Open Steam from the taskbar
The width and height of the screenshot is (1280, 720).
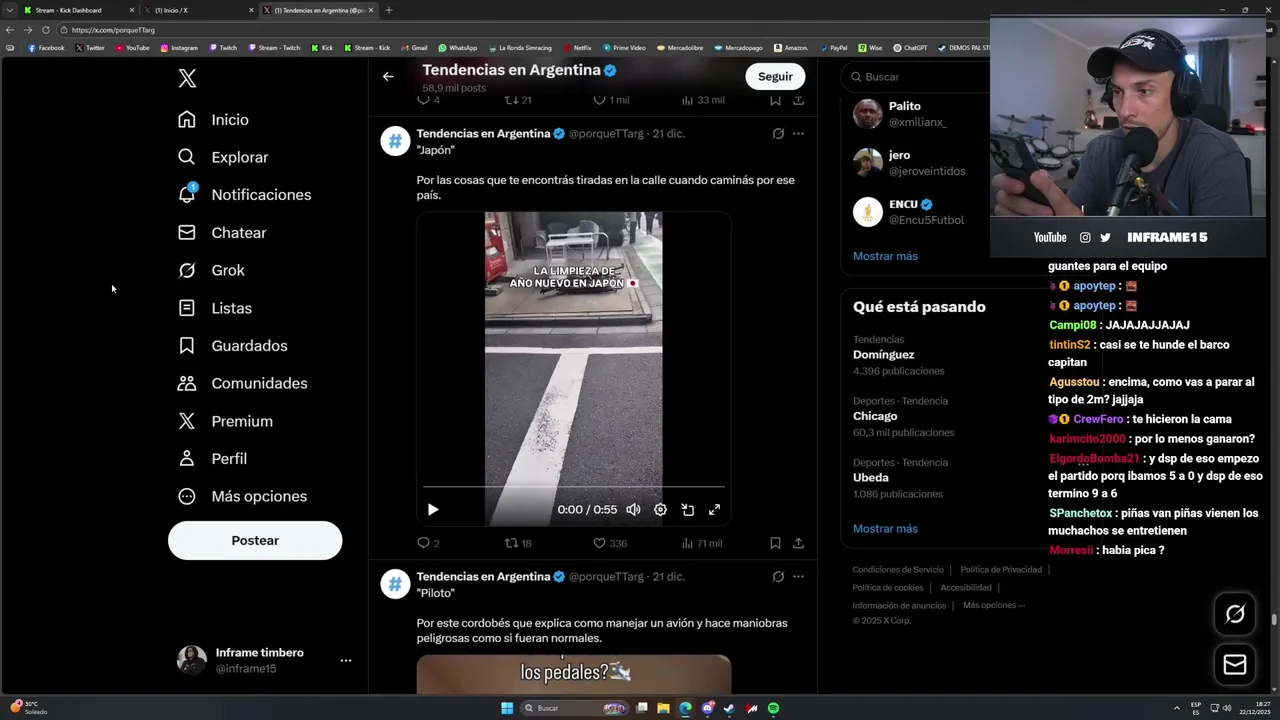point(729,708)
